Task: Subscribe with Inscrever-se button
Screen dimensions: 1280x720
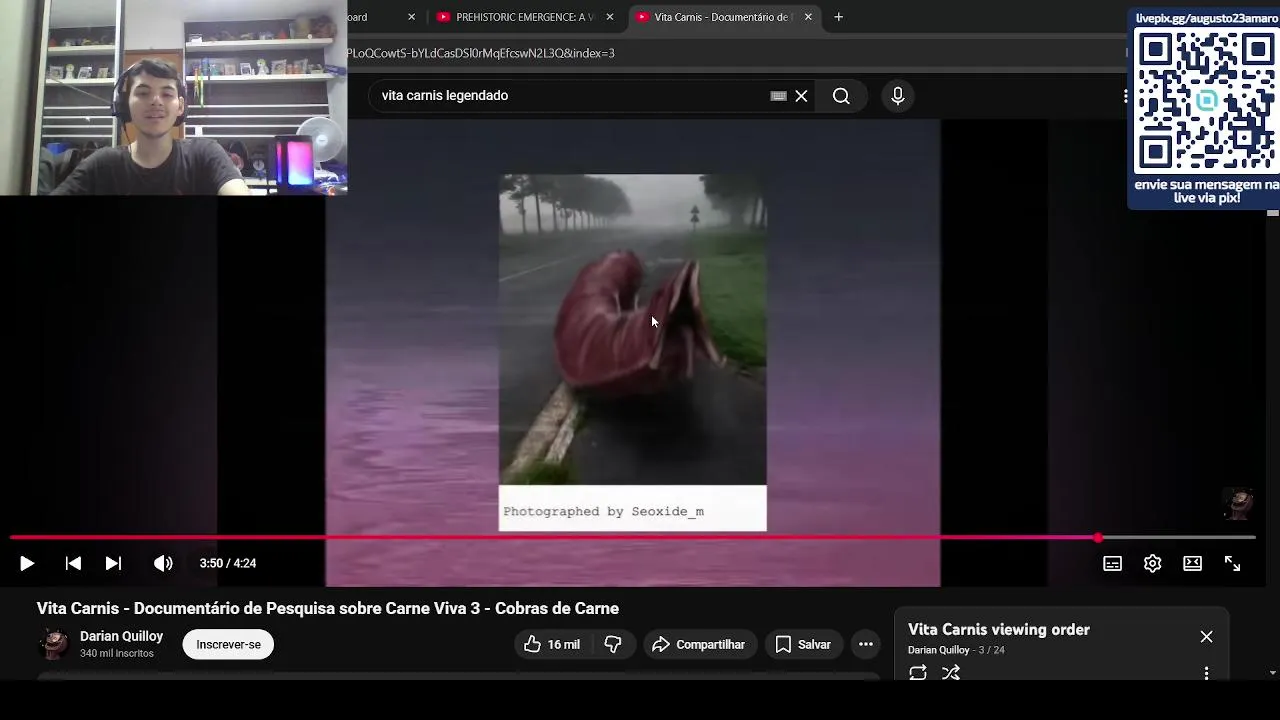Action: 228,645
